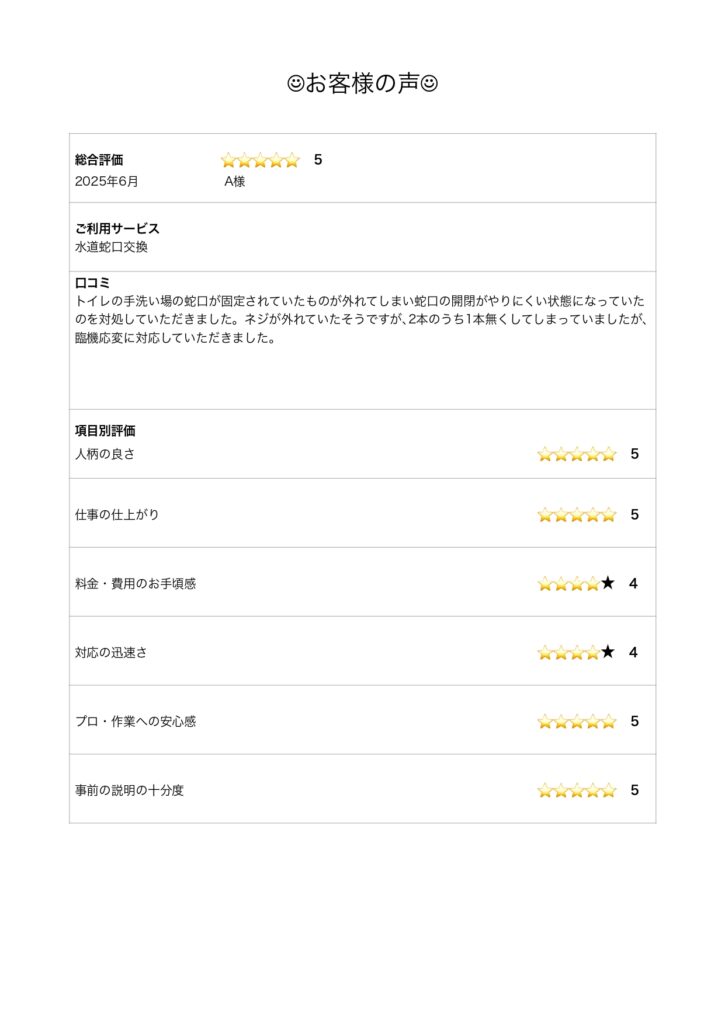Click the date 2025年6月

pos(107,182)
